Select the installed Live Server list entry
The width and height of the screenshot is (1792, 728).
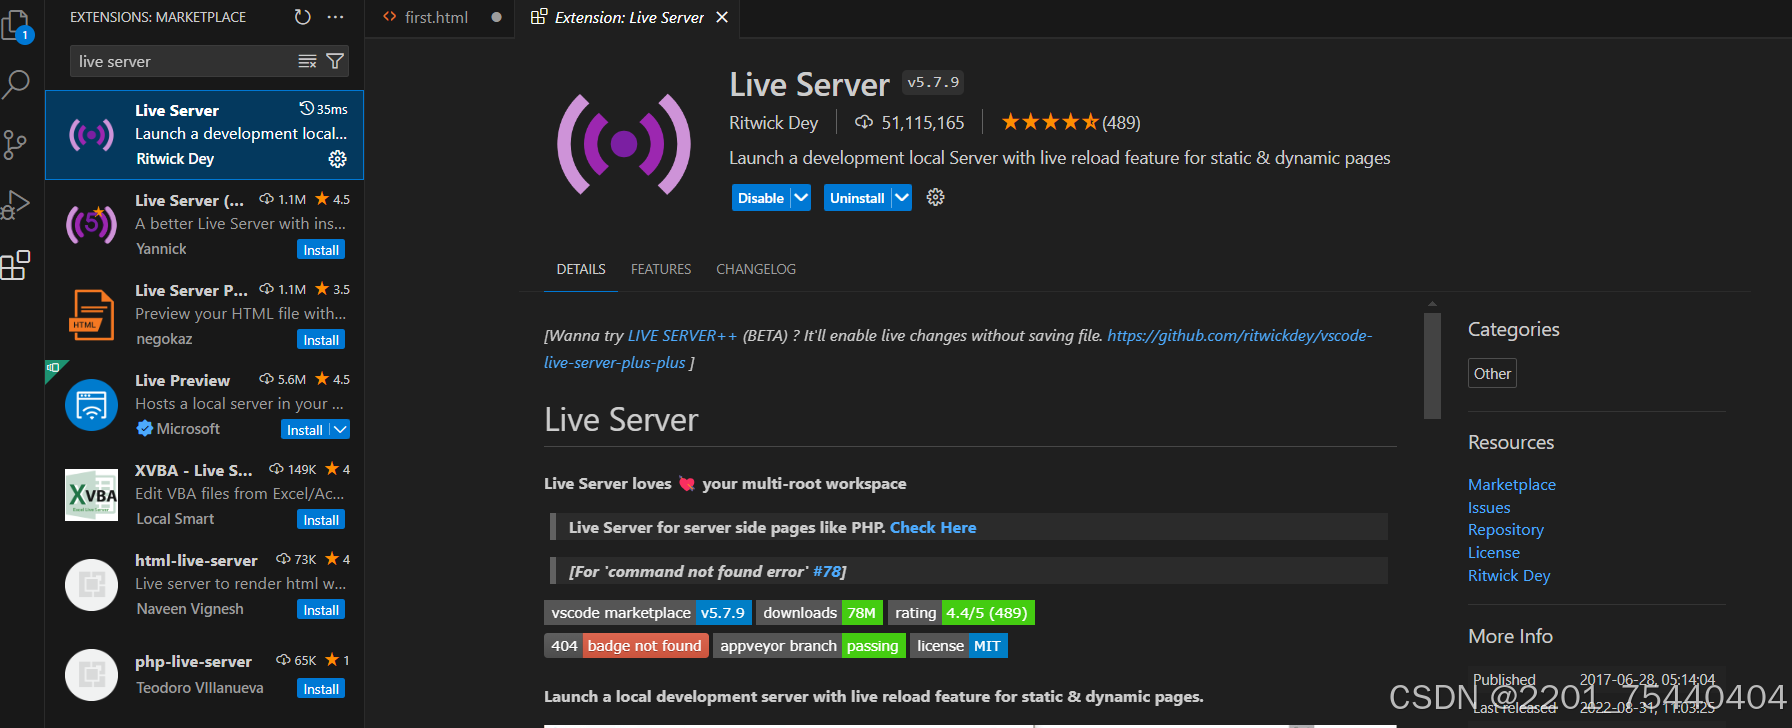(x=204, y=135)
